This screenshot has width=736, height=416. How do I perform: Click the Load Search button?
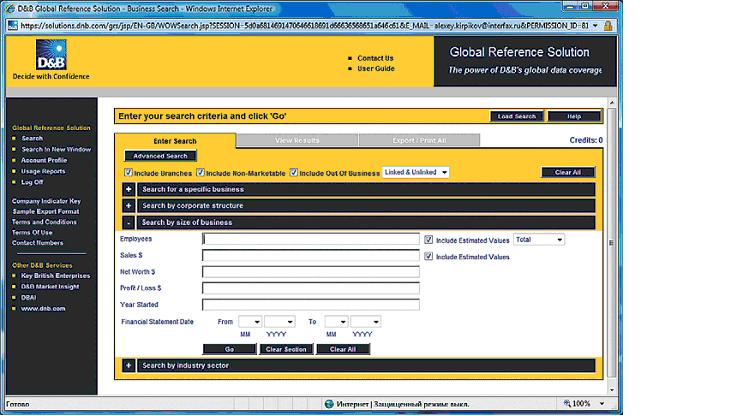(516, 116)
